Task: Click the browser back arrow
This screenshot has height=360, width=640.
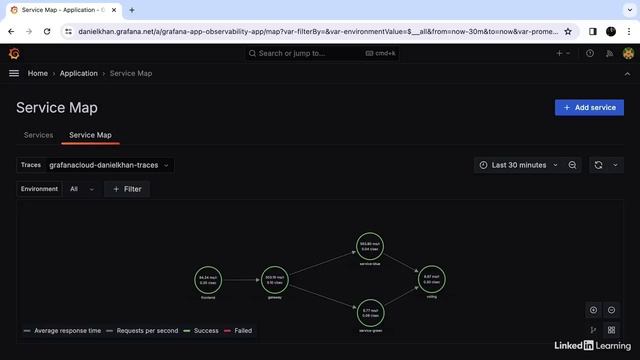Action: tap(11, 31)
